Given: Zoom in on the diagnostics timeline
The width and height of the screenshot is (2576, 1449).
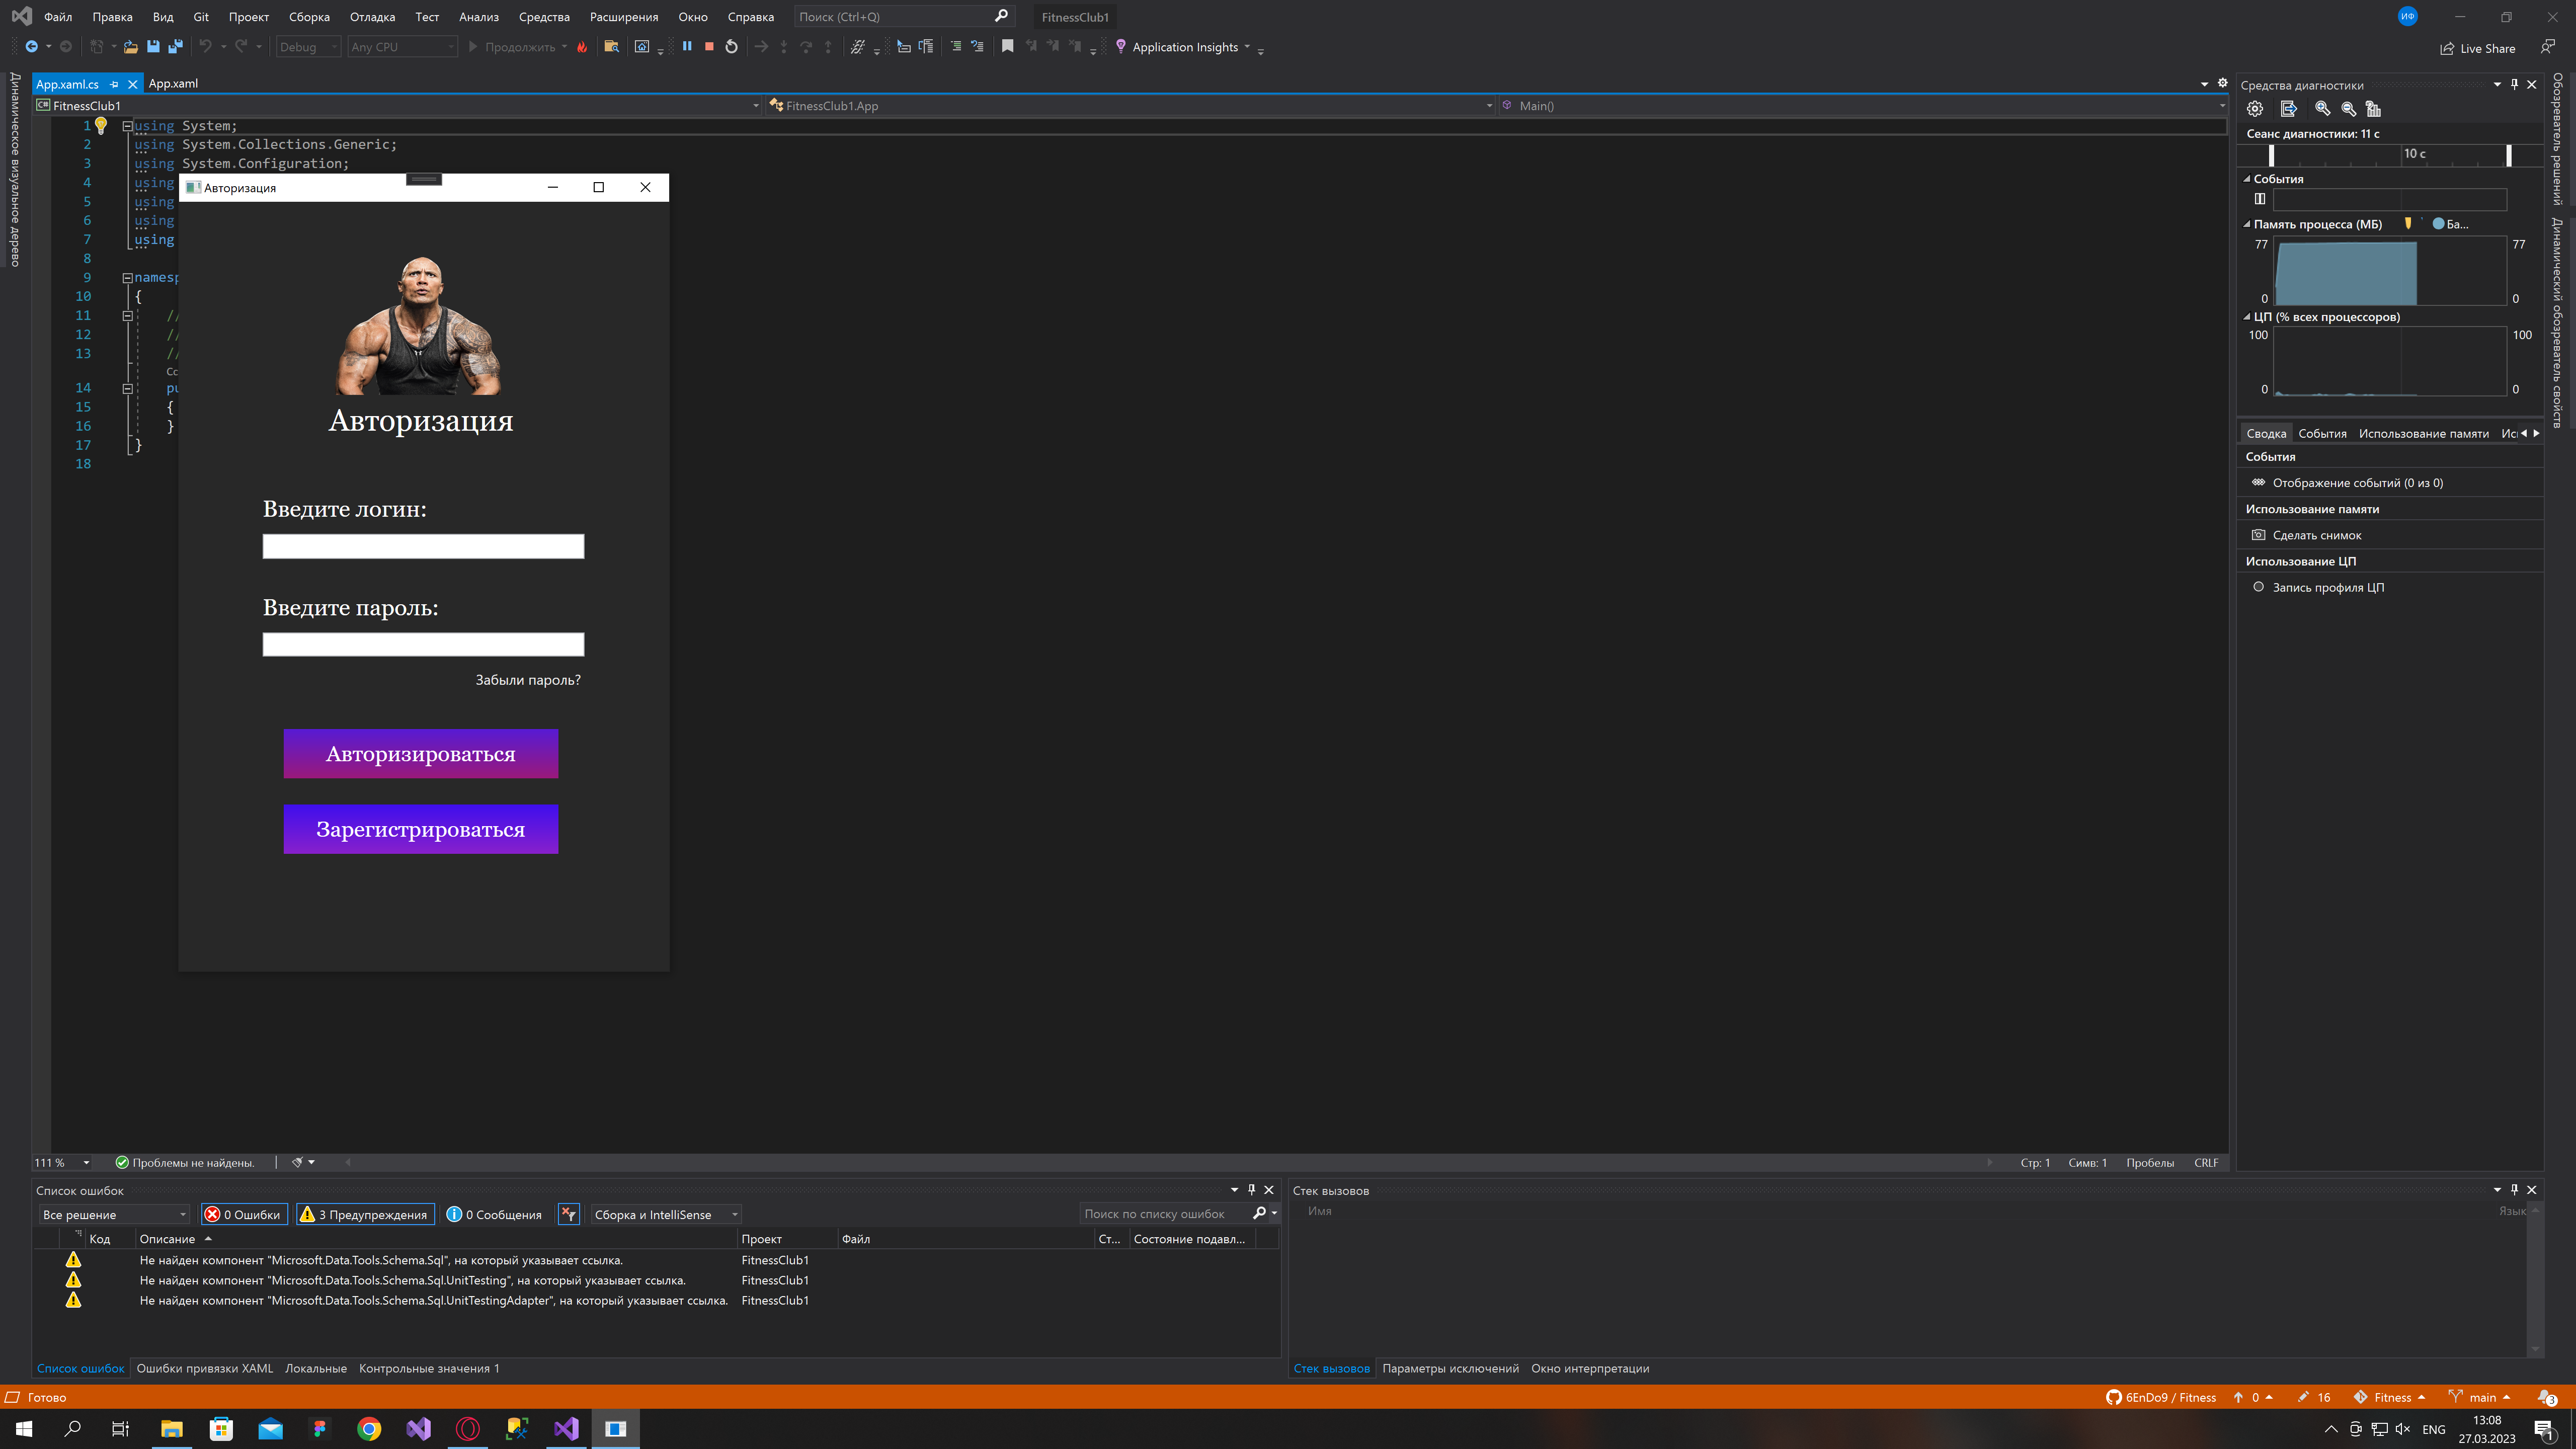Looking at the screenshot, I should point(2322,109).
